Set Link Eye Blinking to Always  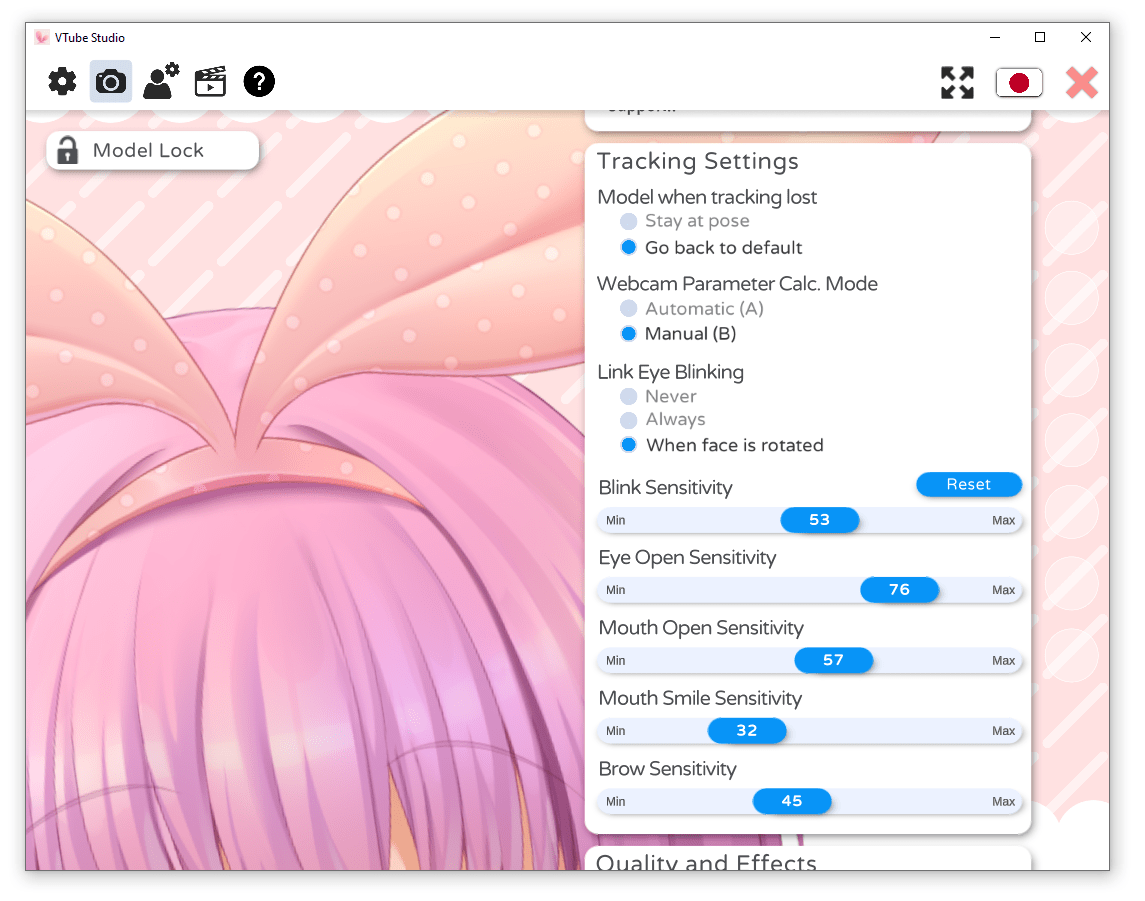629,419
